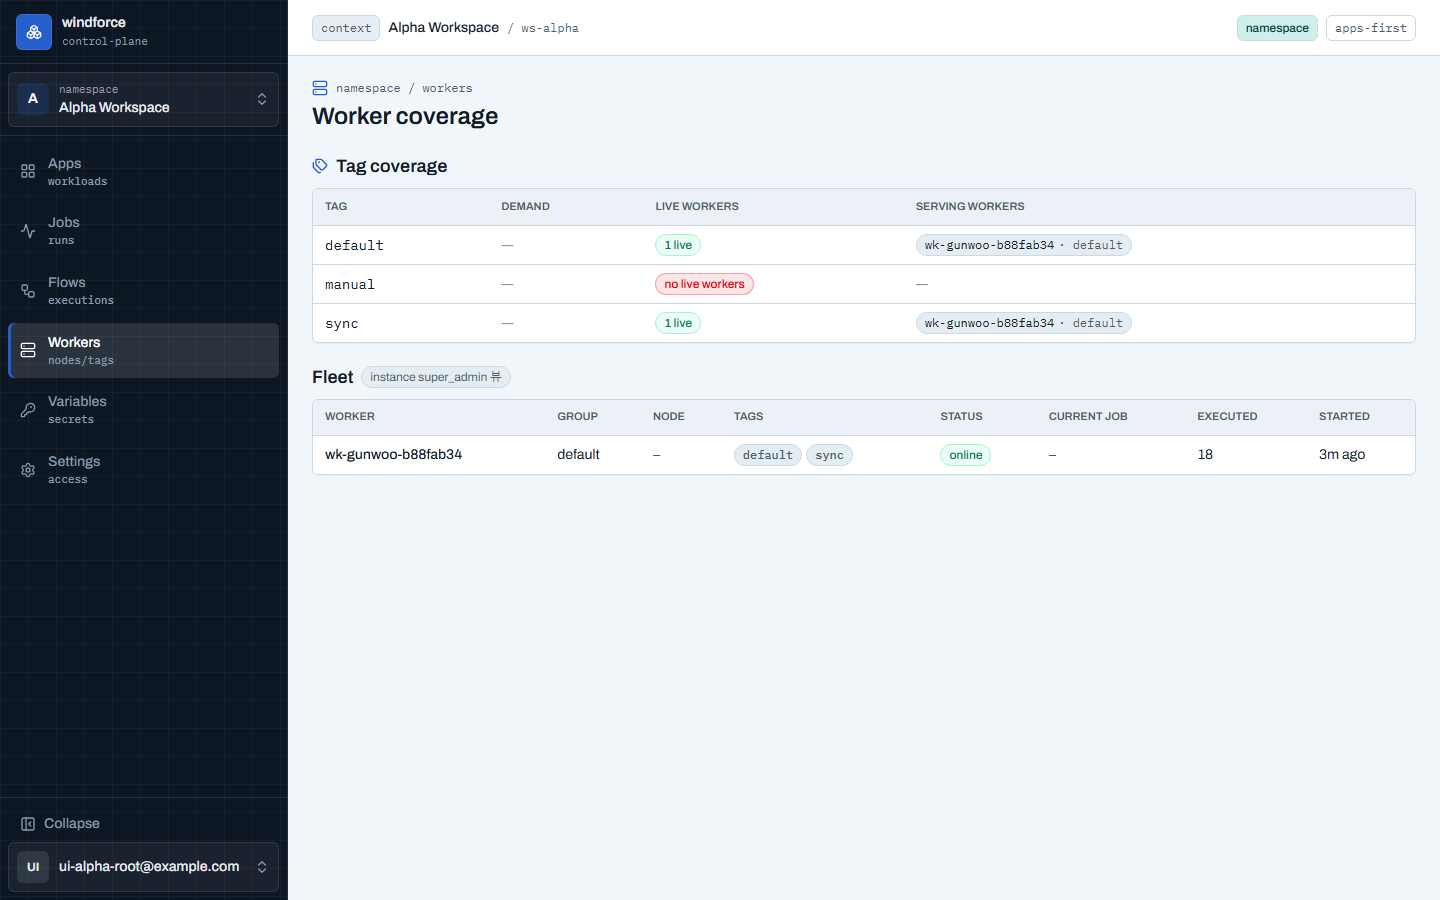Click the '1 live' badge in sync row

[x=678, y=323]
